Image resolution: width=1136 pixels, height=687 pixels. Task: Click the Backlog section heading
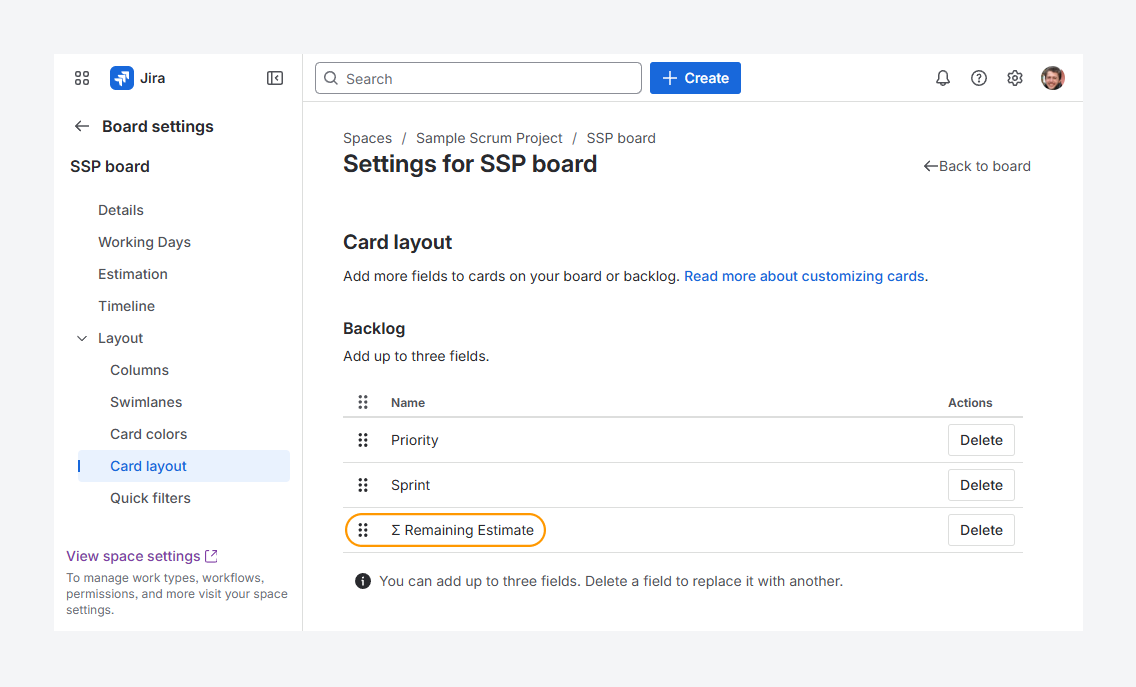[x=374, y=328]
